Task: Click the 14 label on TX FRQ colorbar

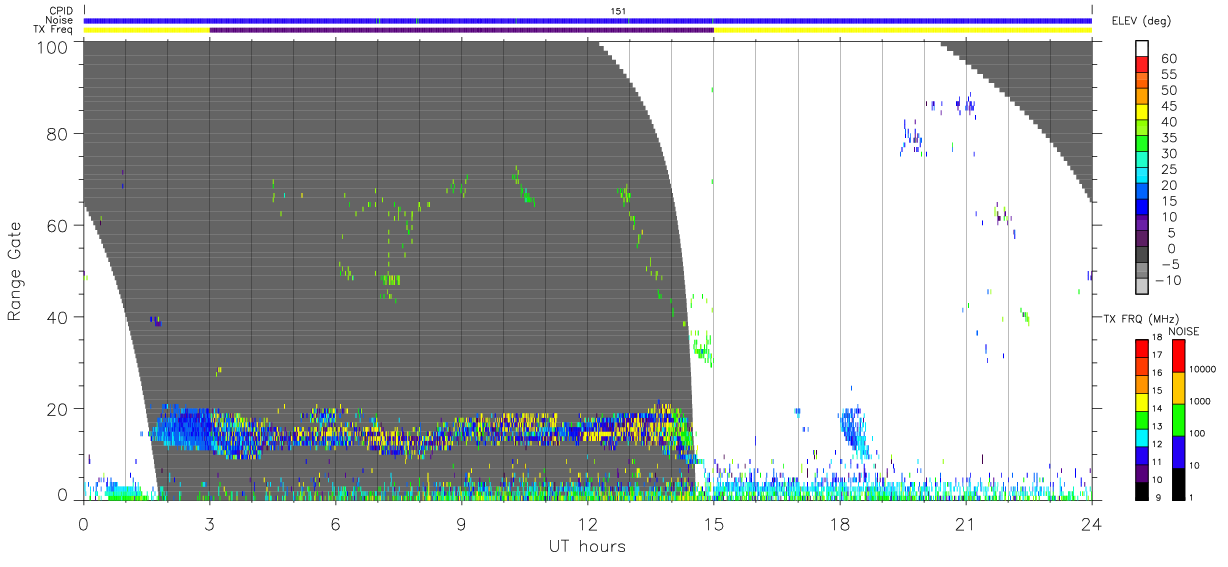Action: (x=1157, y=410)
